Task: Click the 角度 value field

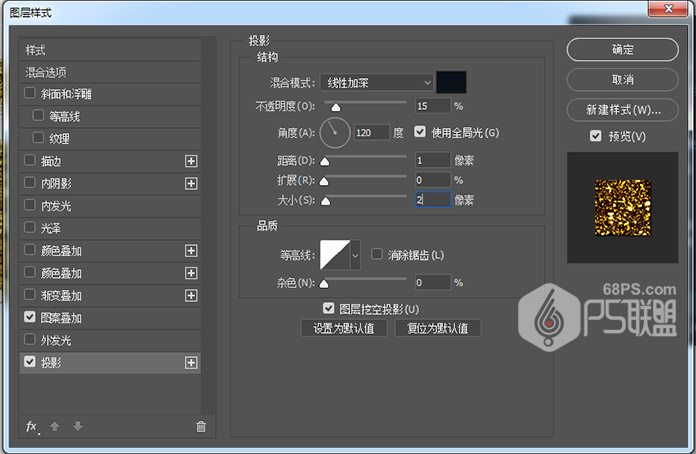Action: tap(372, 133)
